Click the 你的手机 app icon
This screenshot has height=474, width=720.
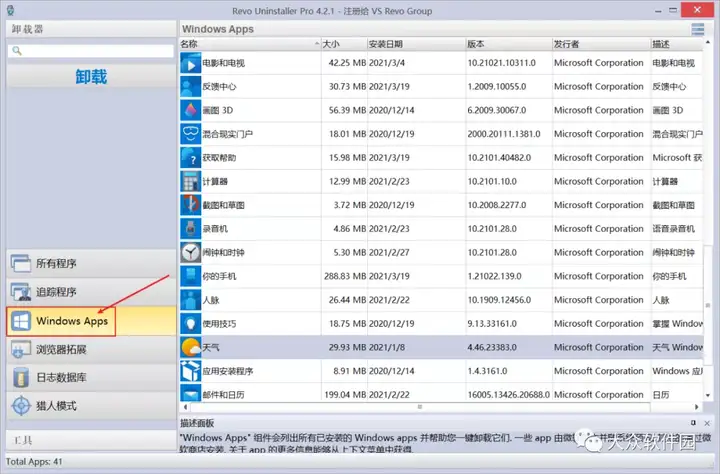coord(190,276)
